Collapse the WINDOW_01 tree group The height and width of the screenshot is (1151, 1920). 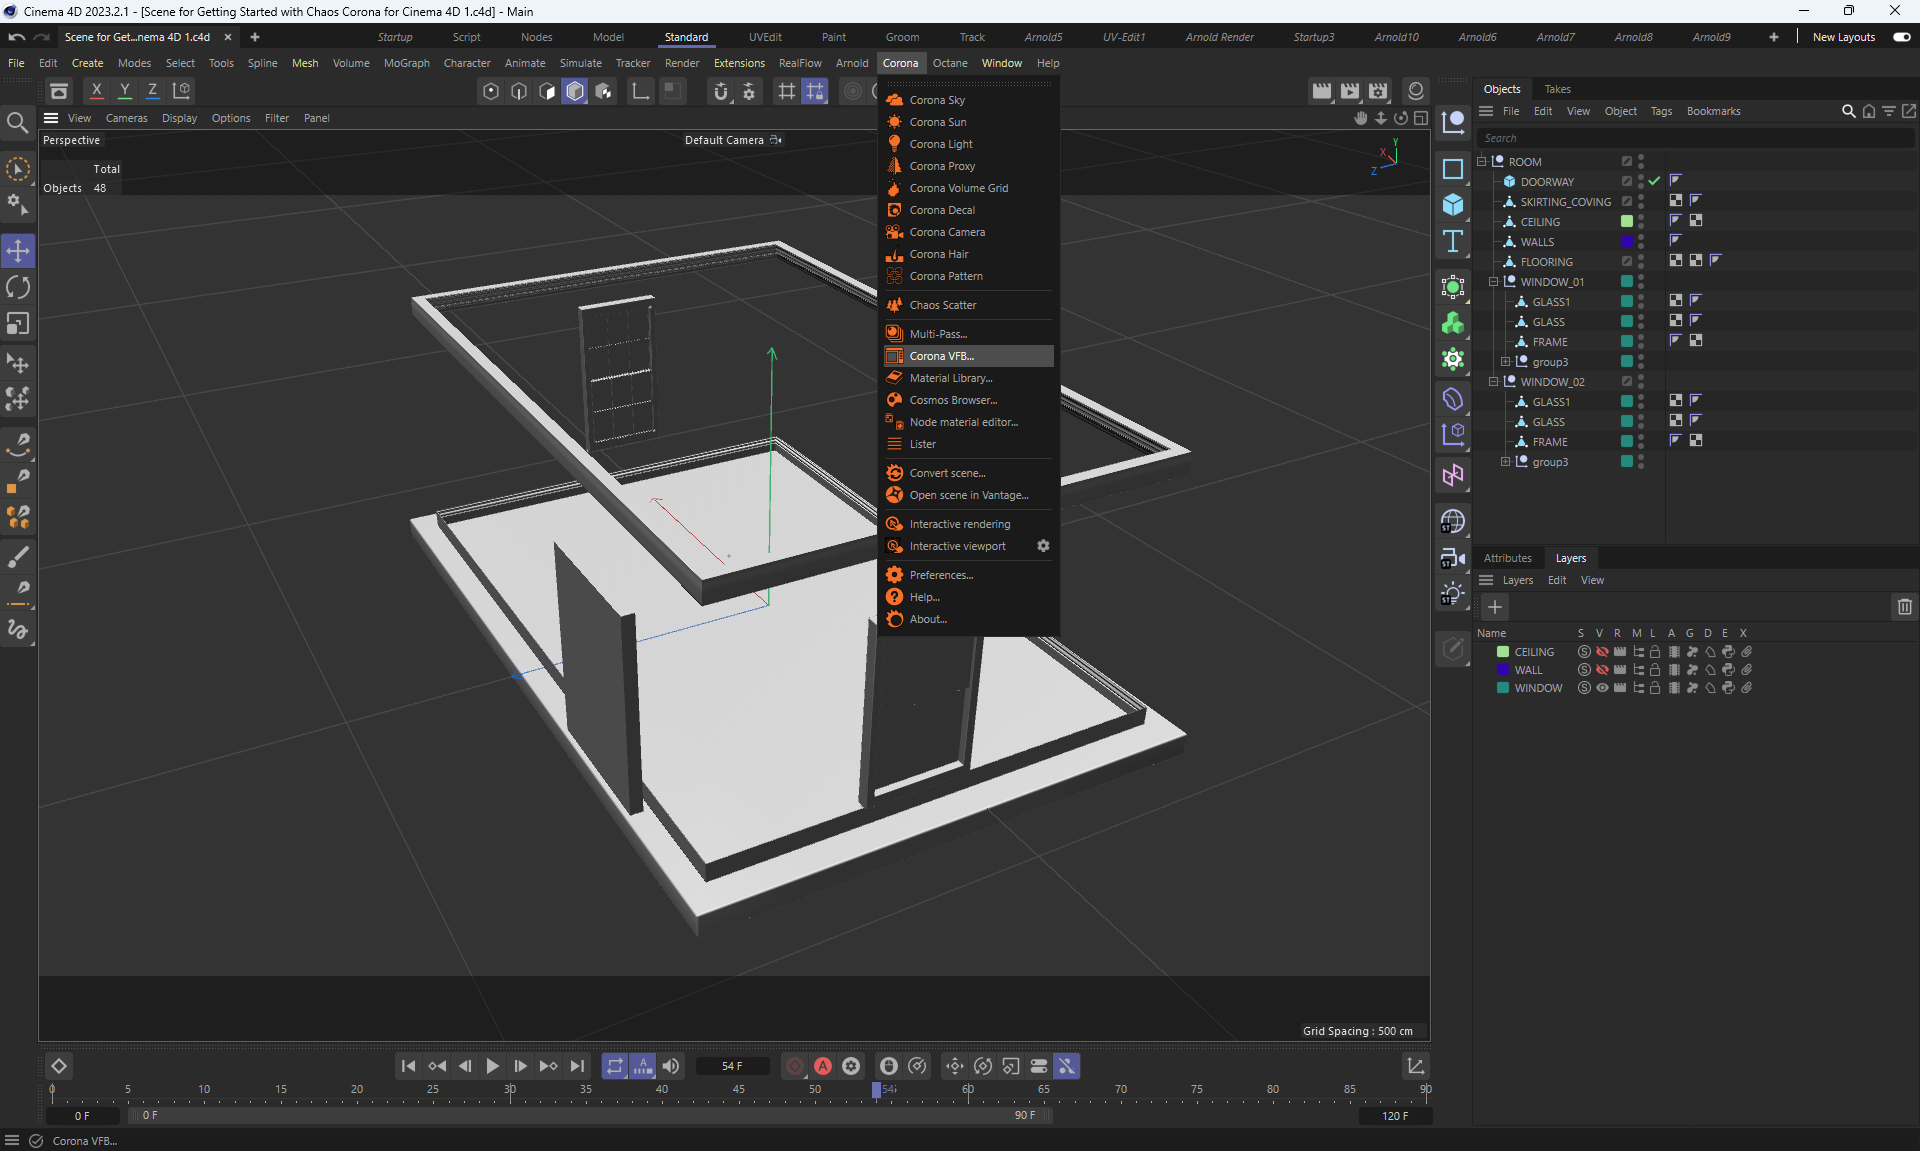[1493, 282]
